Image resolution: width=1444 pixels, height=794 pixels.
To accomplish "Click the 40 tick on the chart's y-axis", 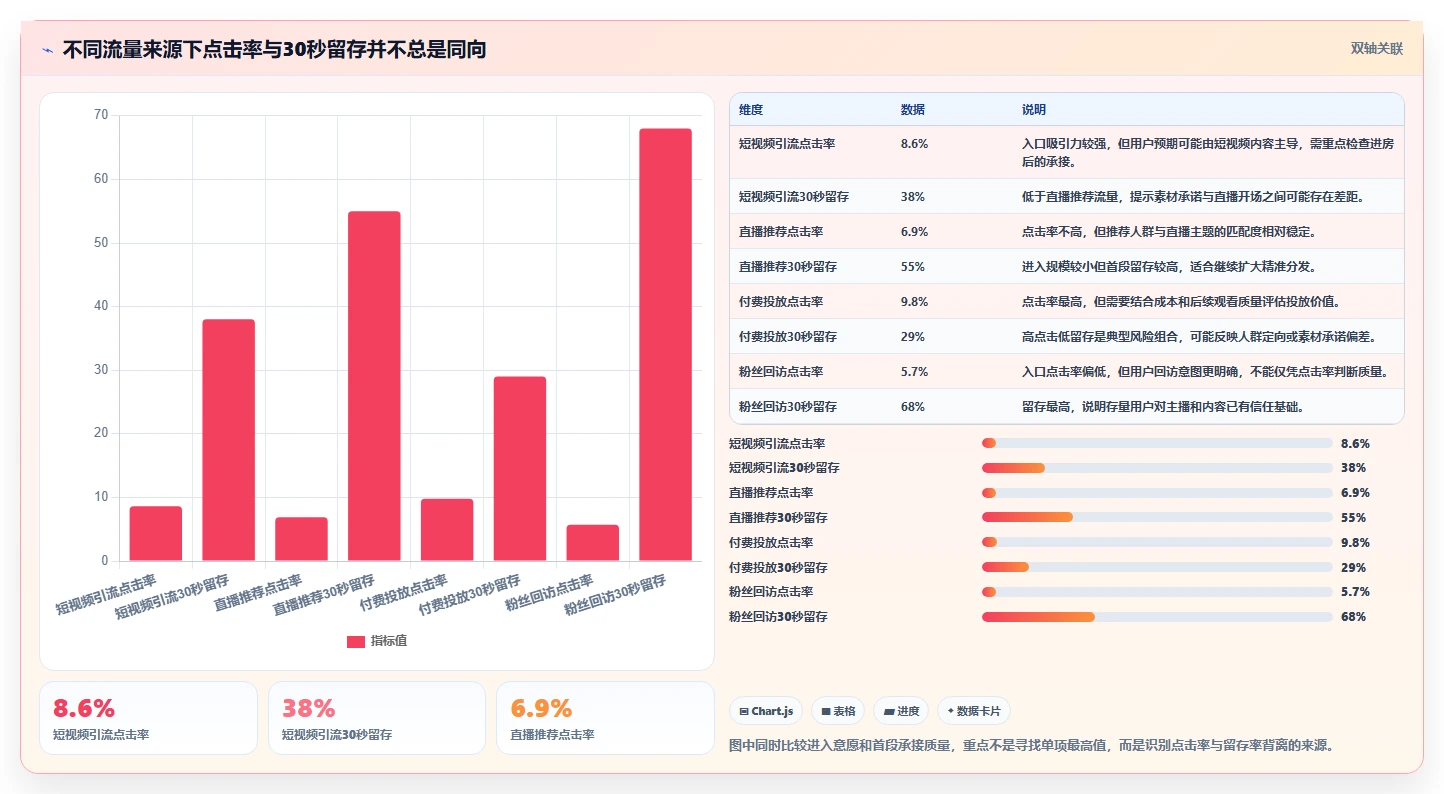I will (x=101, y=306).
